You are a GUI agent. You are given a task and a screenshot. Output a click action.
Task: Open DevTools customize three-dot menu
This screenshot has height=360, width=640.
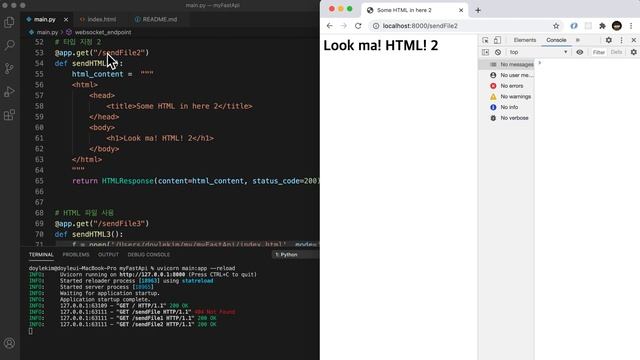pos(621,40)
